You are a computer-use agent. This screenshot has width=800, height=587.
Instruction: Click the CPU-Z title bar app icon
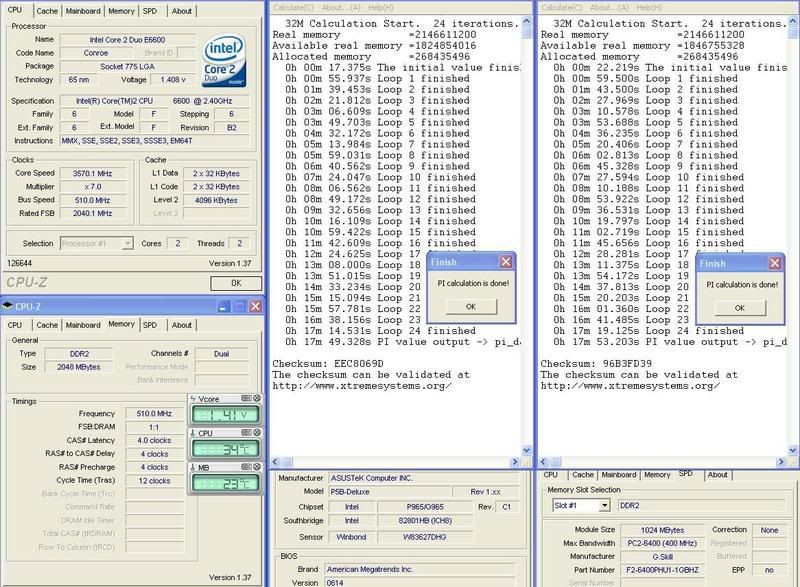point(8,306)
